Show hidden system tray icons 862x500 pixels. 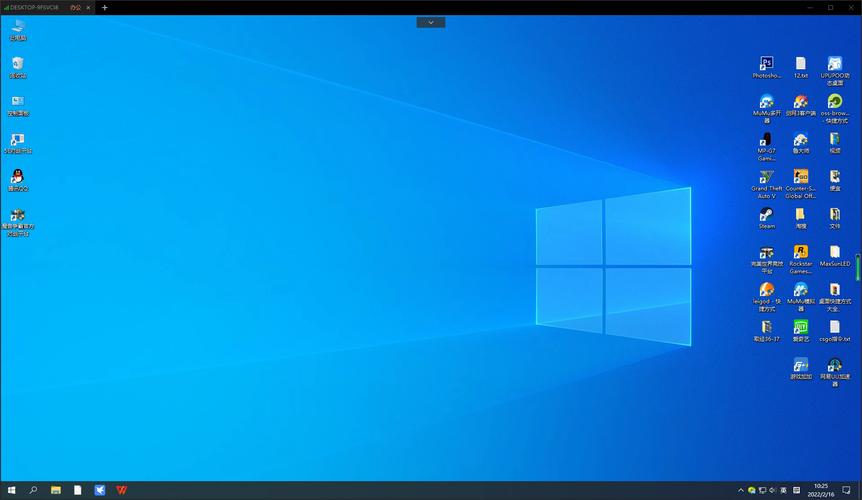click(743, 490)
